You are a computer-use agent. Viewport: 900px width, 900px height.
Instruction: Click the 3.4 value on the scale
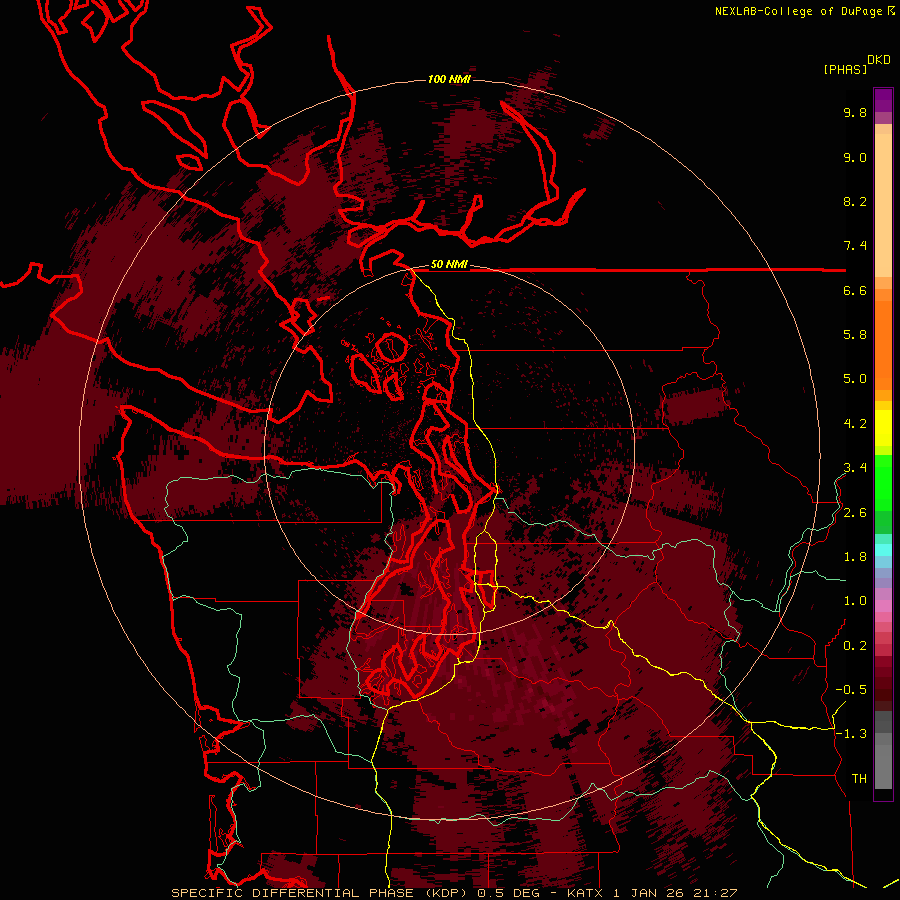pyautogui.click(x=855, y=468)
